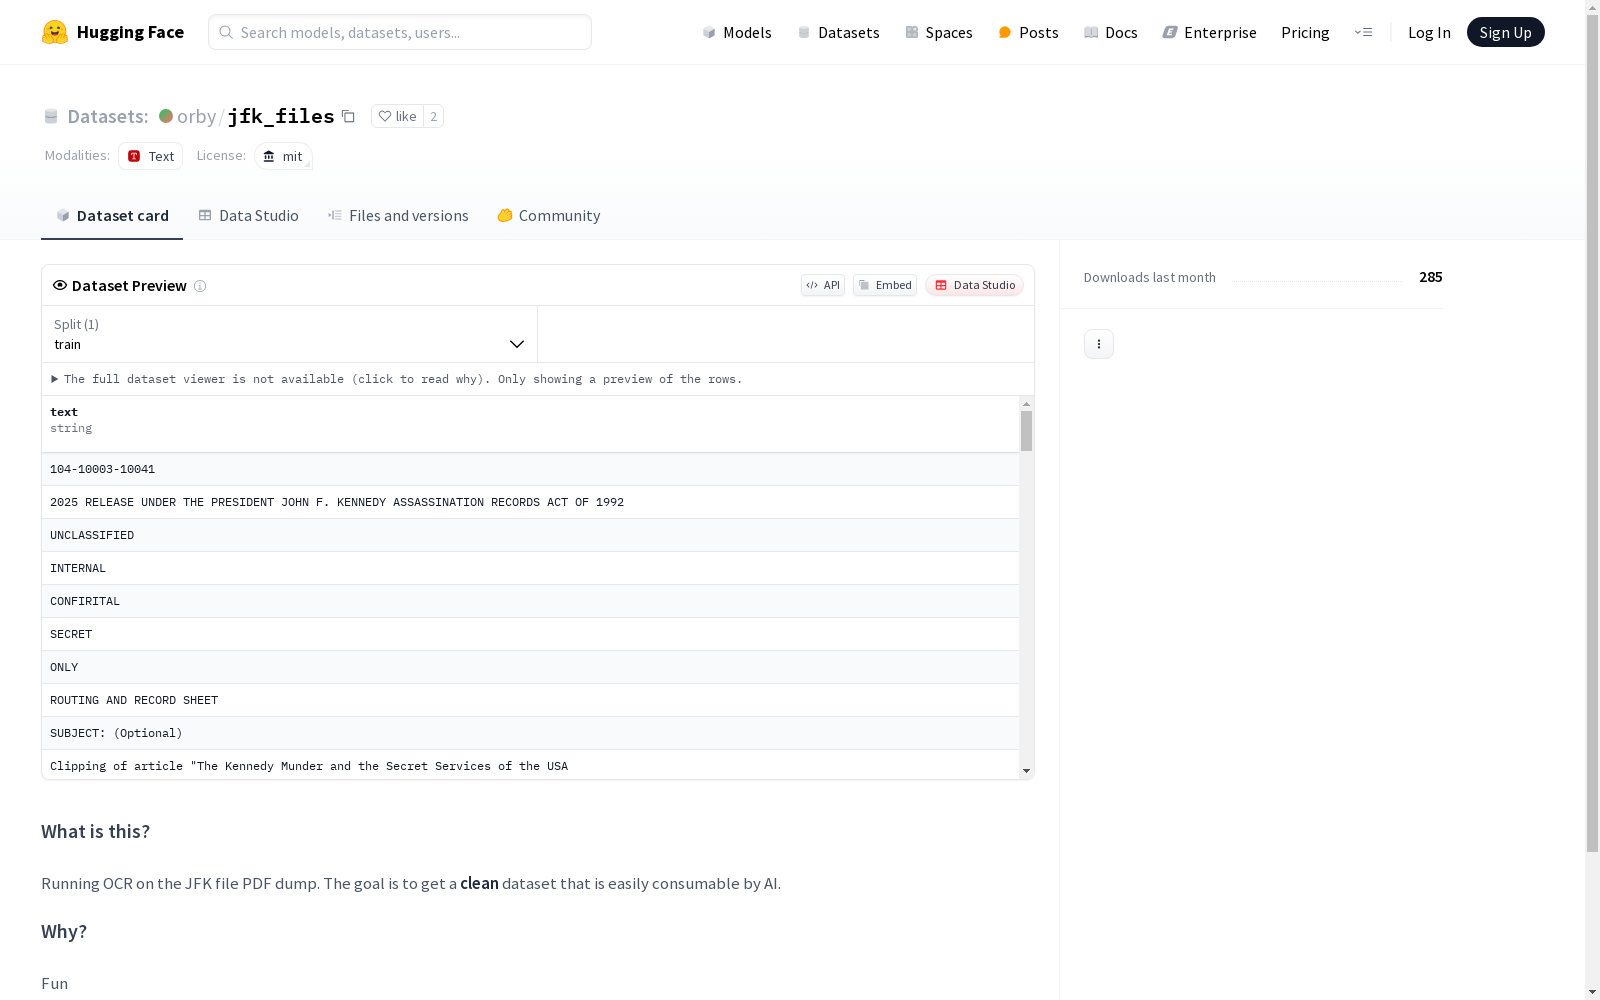Open the Pricing link
This screenshot has width=1600, height=1000.
point(1305,32)
